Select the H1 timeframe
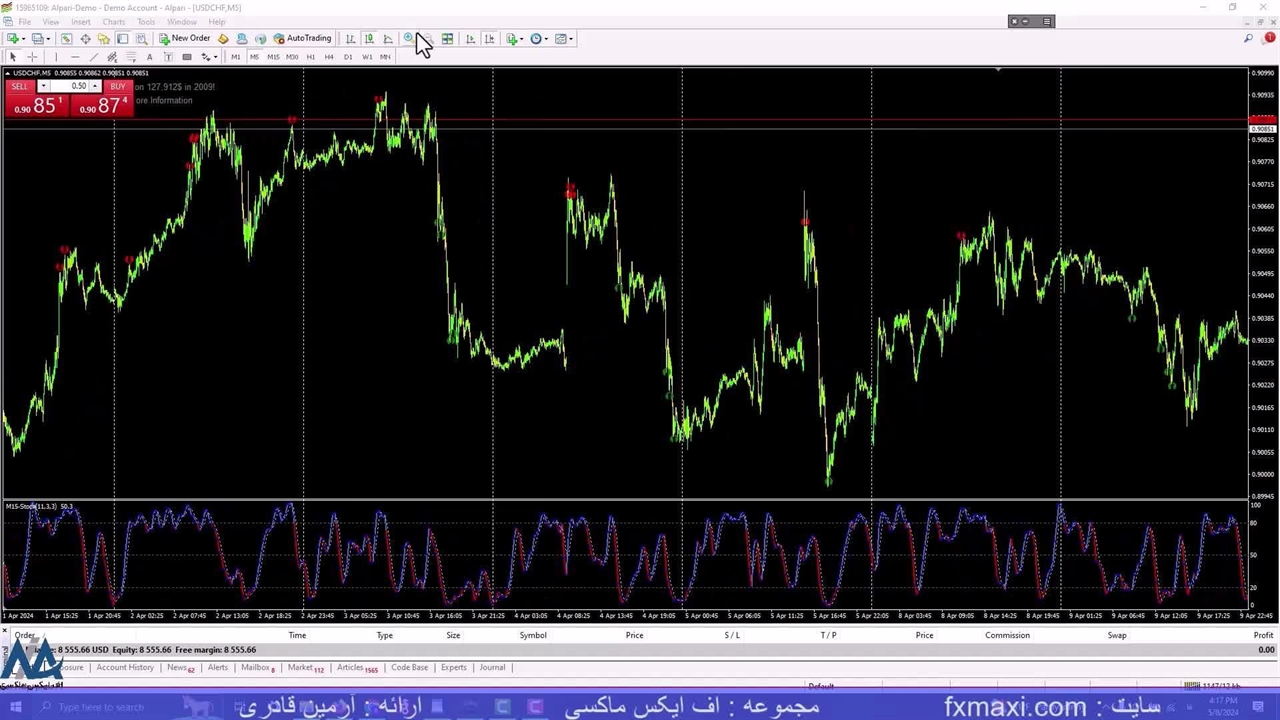The image size is (1280, 720). click(310, 57)
